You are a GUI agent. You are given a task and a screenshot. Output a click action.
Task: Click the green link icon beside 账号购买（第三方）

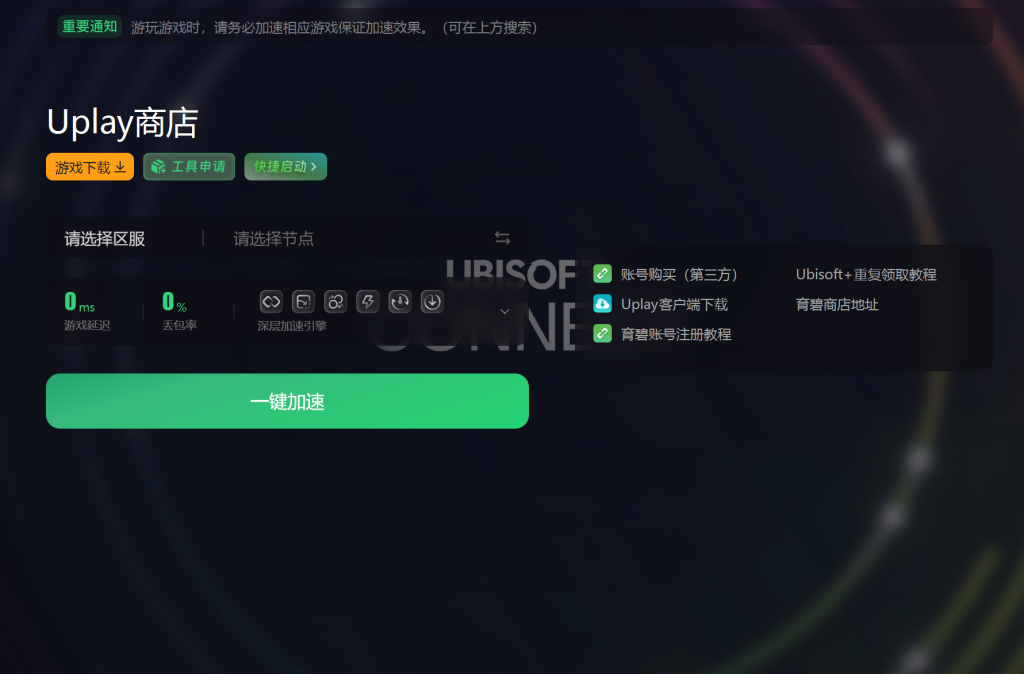tap(602, 274)
